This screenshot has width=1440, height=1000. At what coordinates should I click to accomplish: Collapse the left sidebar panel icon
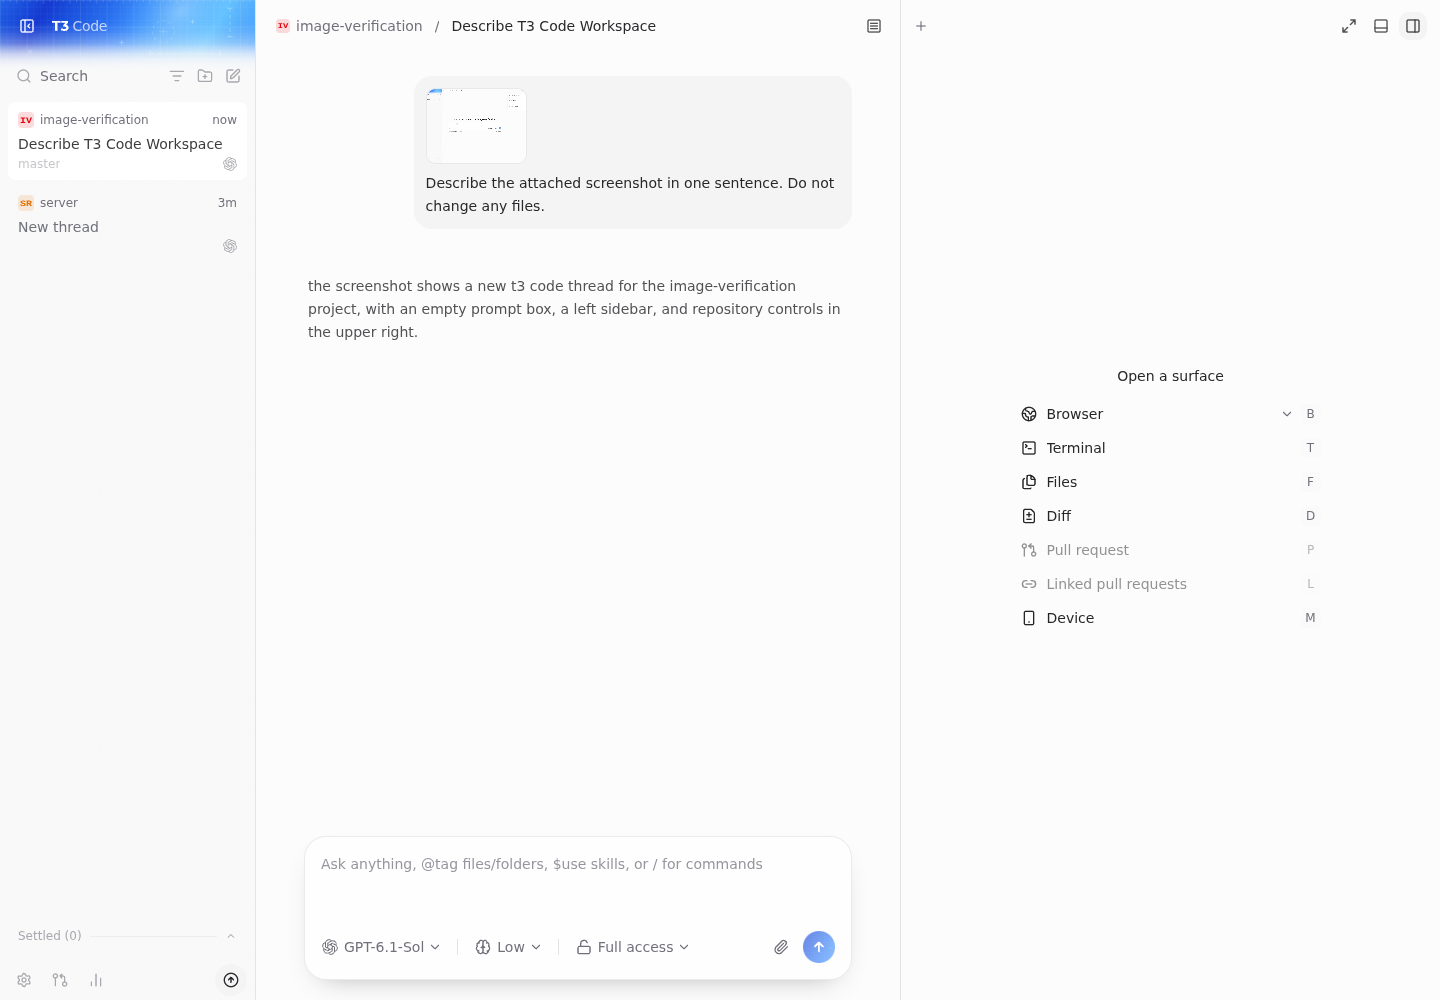click(x=27, y=26)
